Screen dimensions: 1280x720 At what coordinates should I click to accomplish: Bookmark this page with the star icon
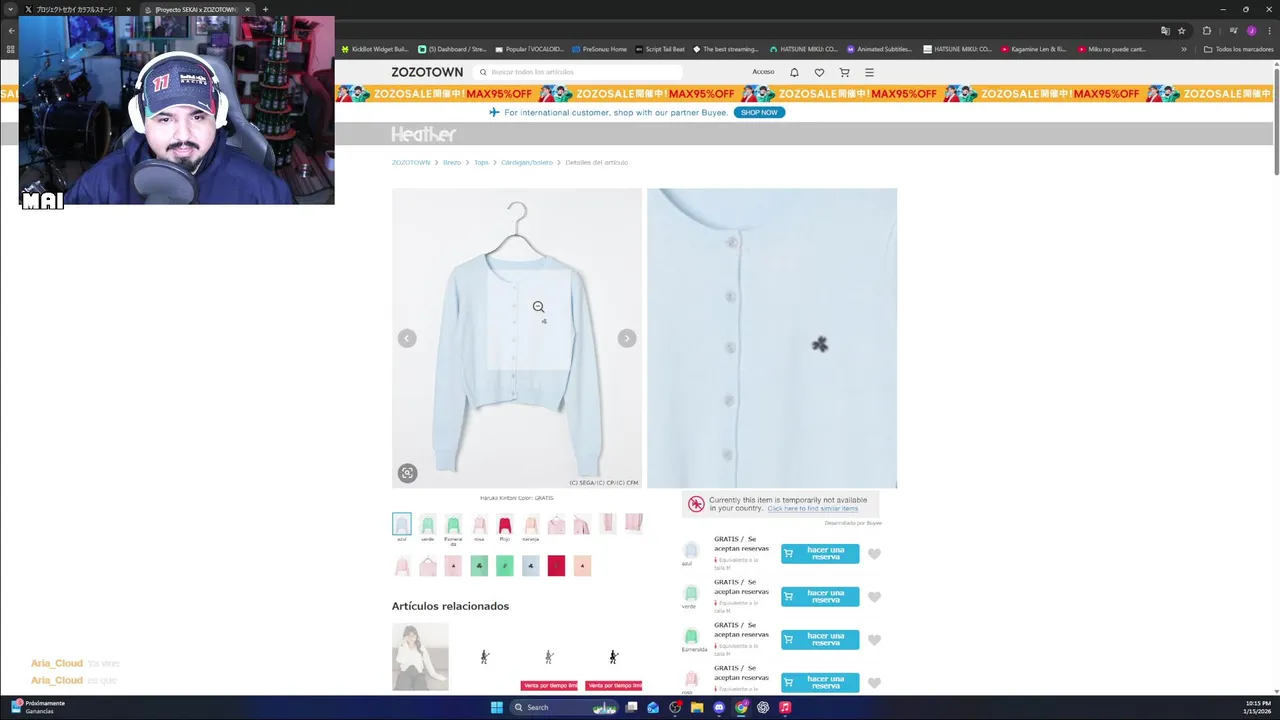click(x=1181, y=30)
